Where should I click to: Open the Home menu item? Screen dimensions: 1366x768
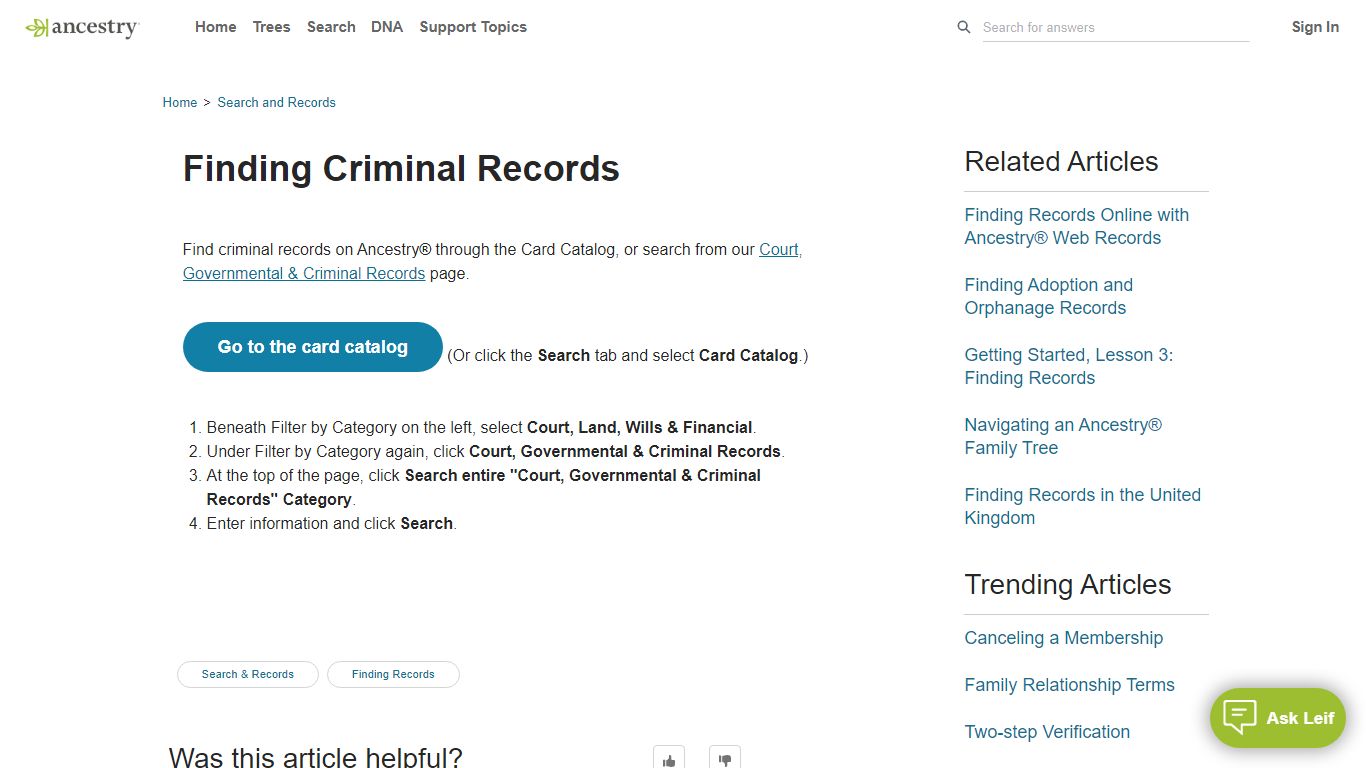[215, 27]
